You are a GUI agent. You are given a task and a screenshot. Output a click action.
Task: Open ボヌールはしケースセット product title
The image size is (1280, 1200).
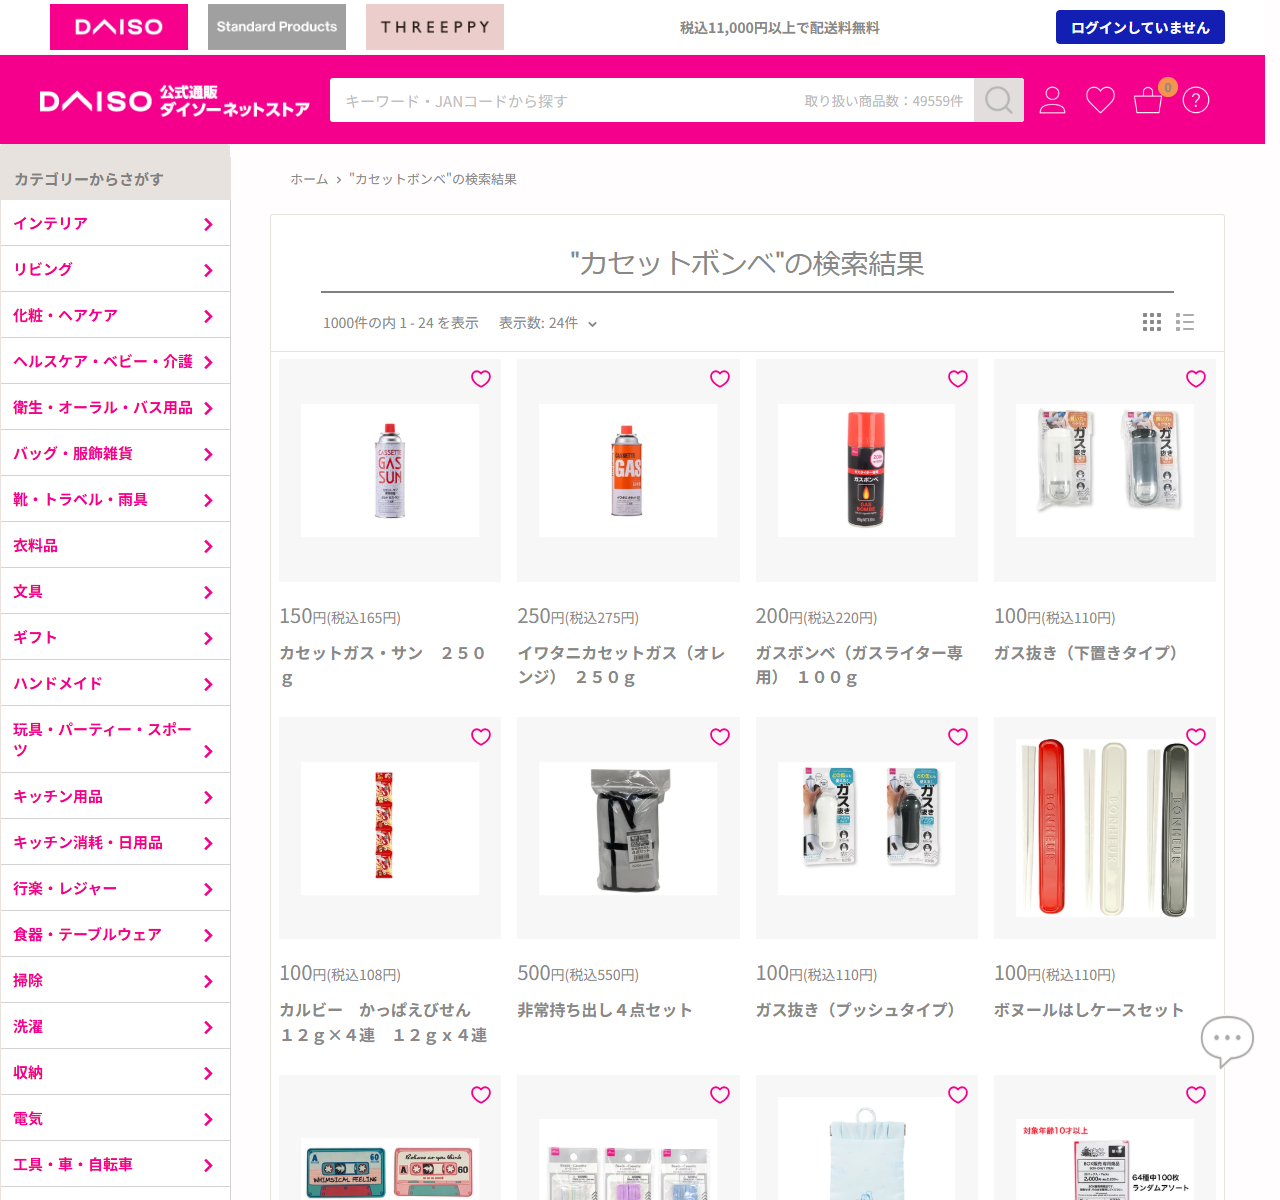[x=1089, y=1010]
